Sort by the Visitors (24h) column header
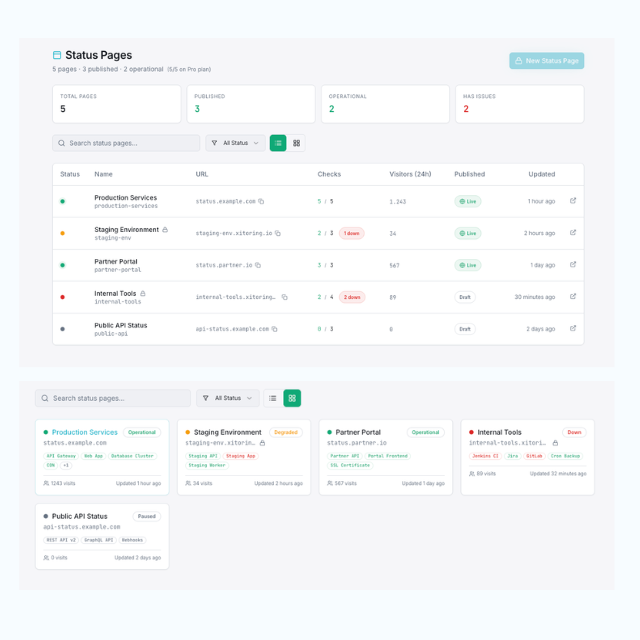This screenshot has height=640, width=640. tap(410, 174)
